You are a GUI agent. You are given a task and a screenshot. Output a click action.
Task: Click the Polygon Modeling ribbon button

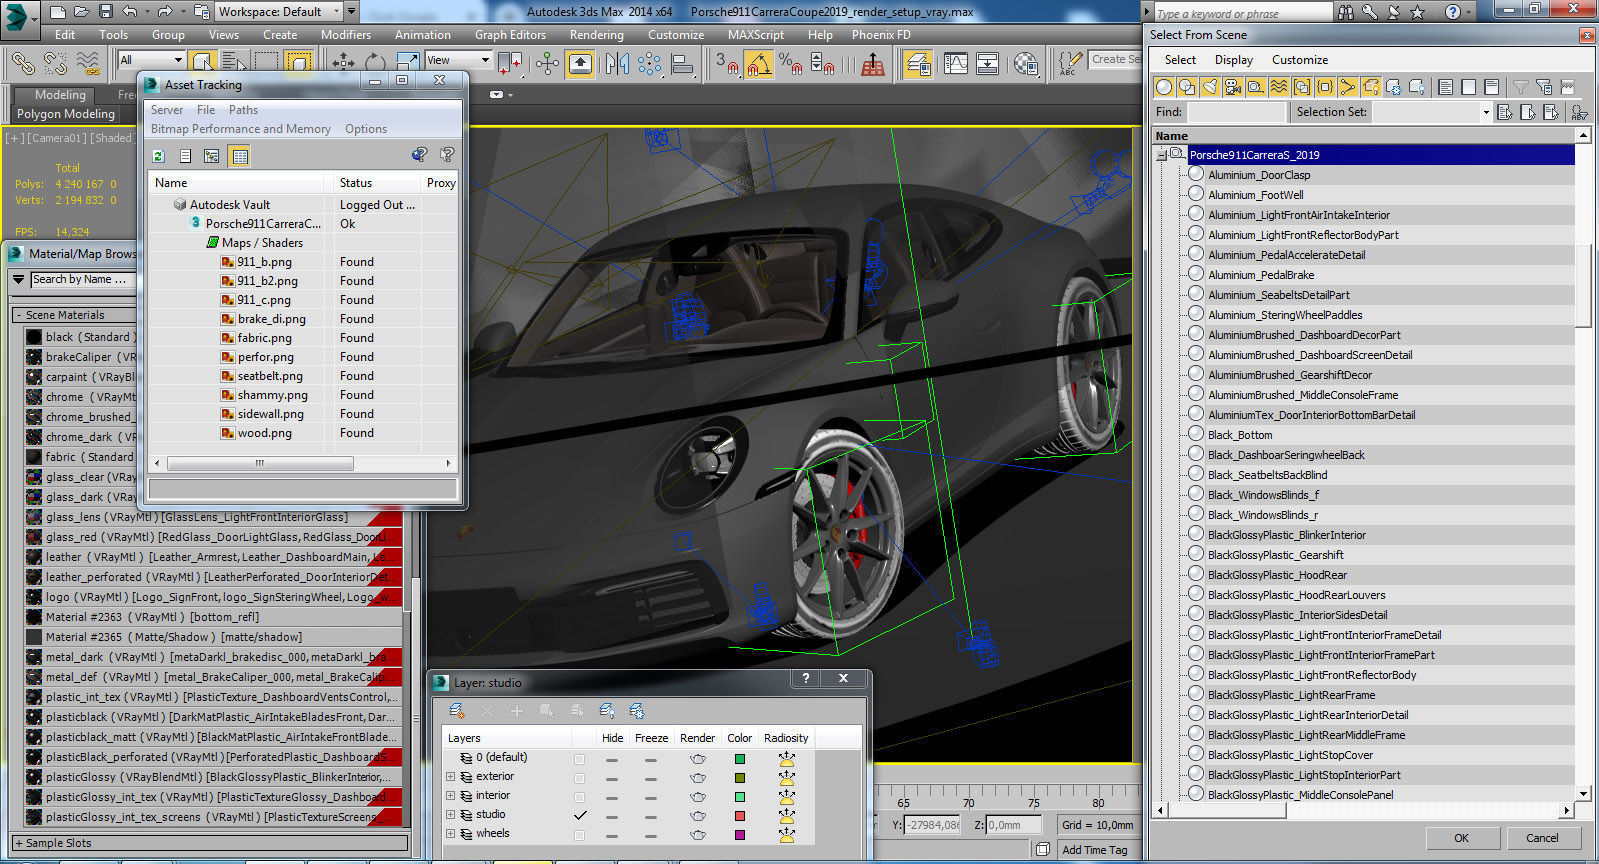(x=66, y=114)
